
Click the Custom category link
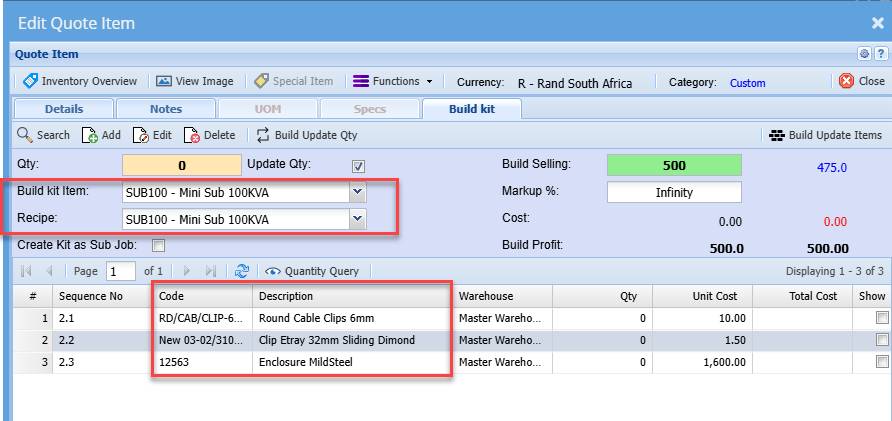pos(748,83)
